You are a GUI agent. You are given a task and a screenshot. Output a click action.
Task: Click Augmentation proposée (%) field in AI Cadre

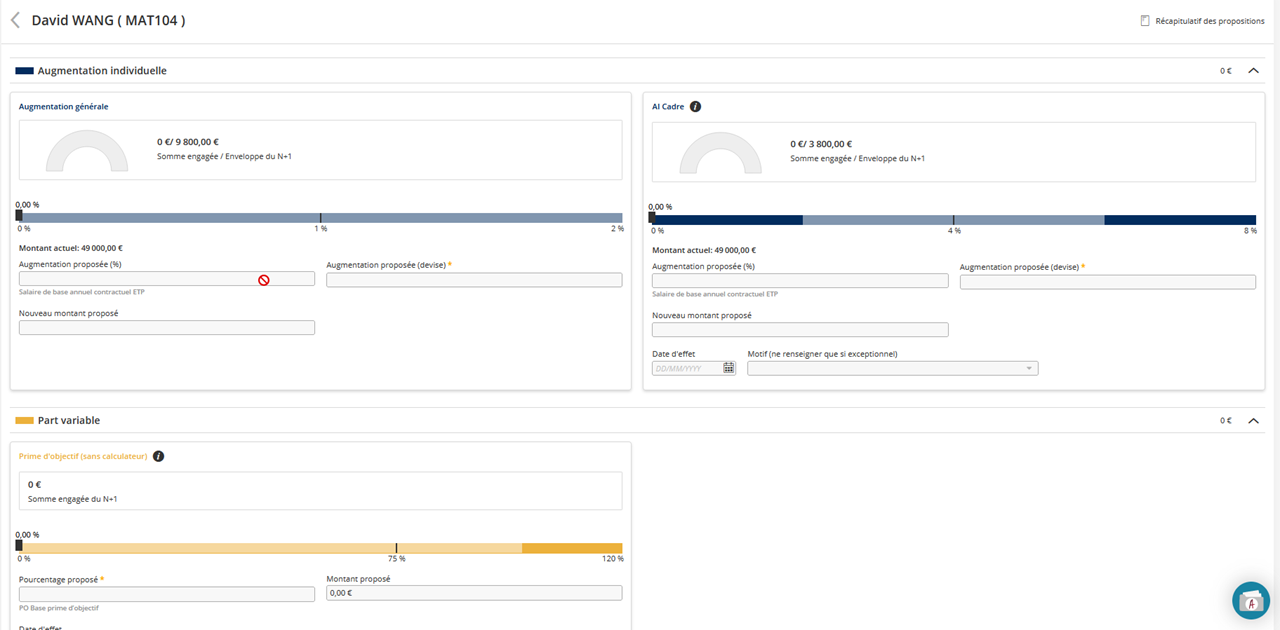[800, 281]
